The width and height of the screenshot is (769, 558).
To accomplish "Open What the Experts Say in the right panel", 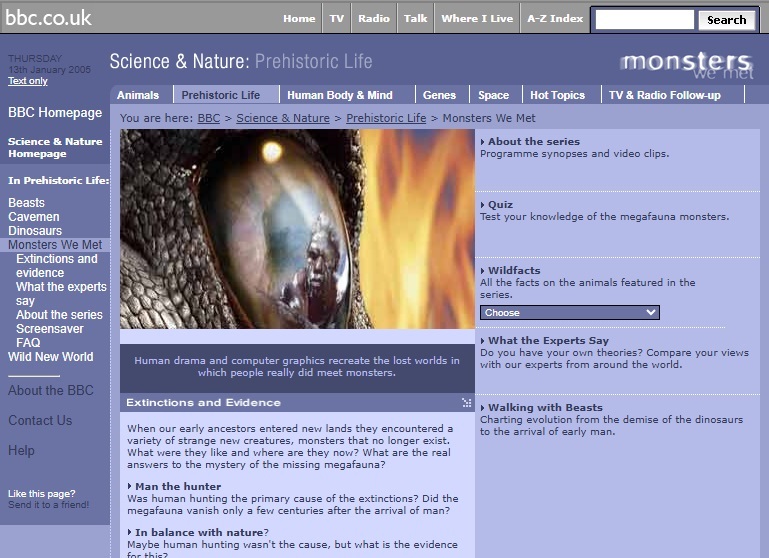I will [x=548, y=341].
